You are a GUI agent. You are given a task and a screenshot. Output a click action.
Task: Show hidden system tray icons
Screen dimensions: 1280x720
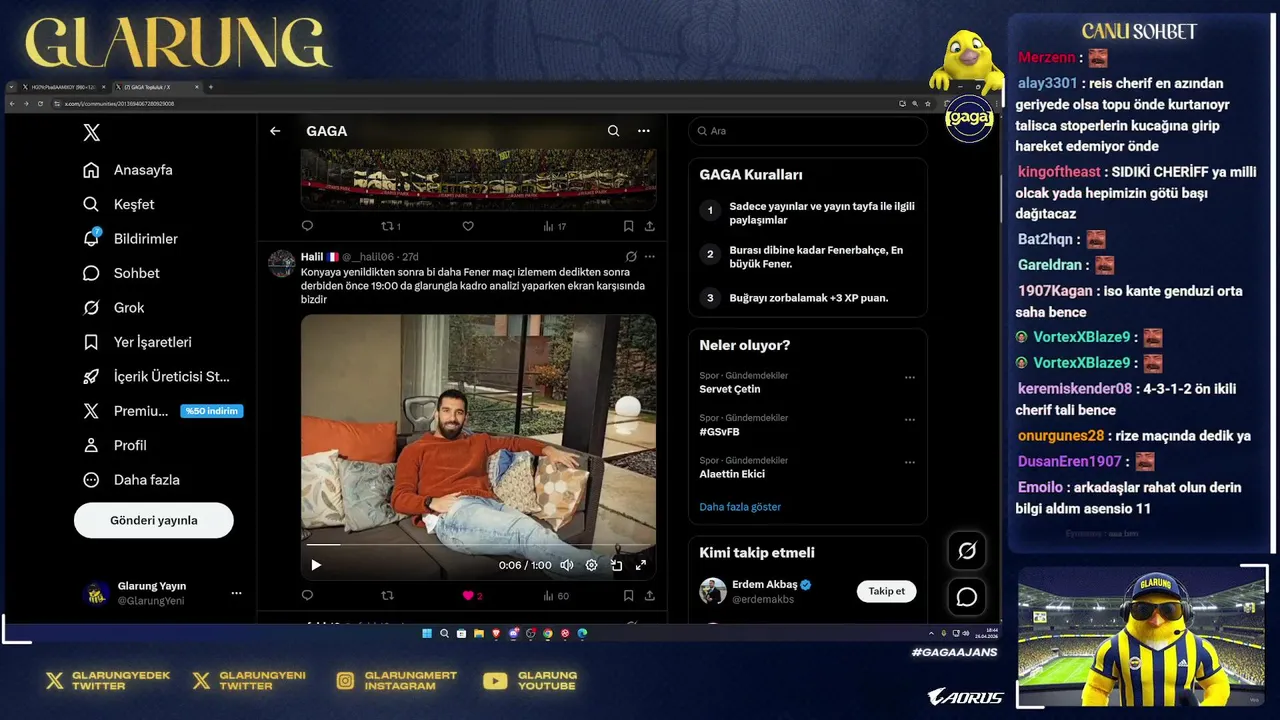click(x=932, y=633)
